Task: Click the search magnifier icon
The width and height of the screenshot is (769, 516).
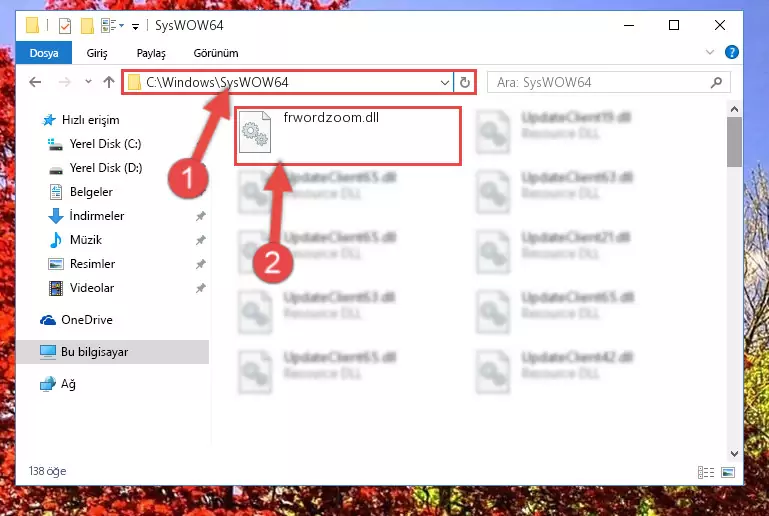Action: click(x=716, y=82)
